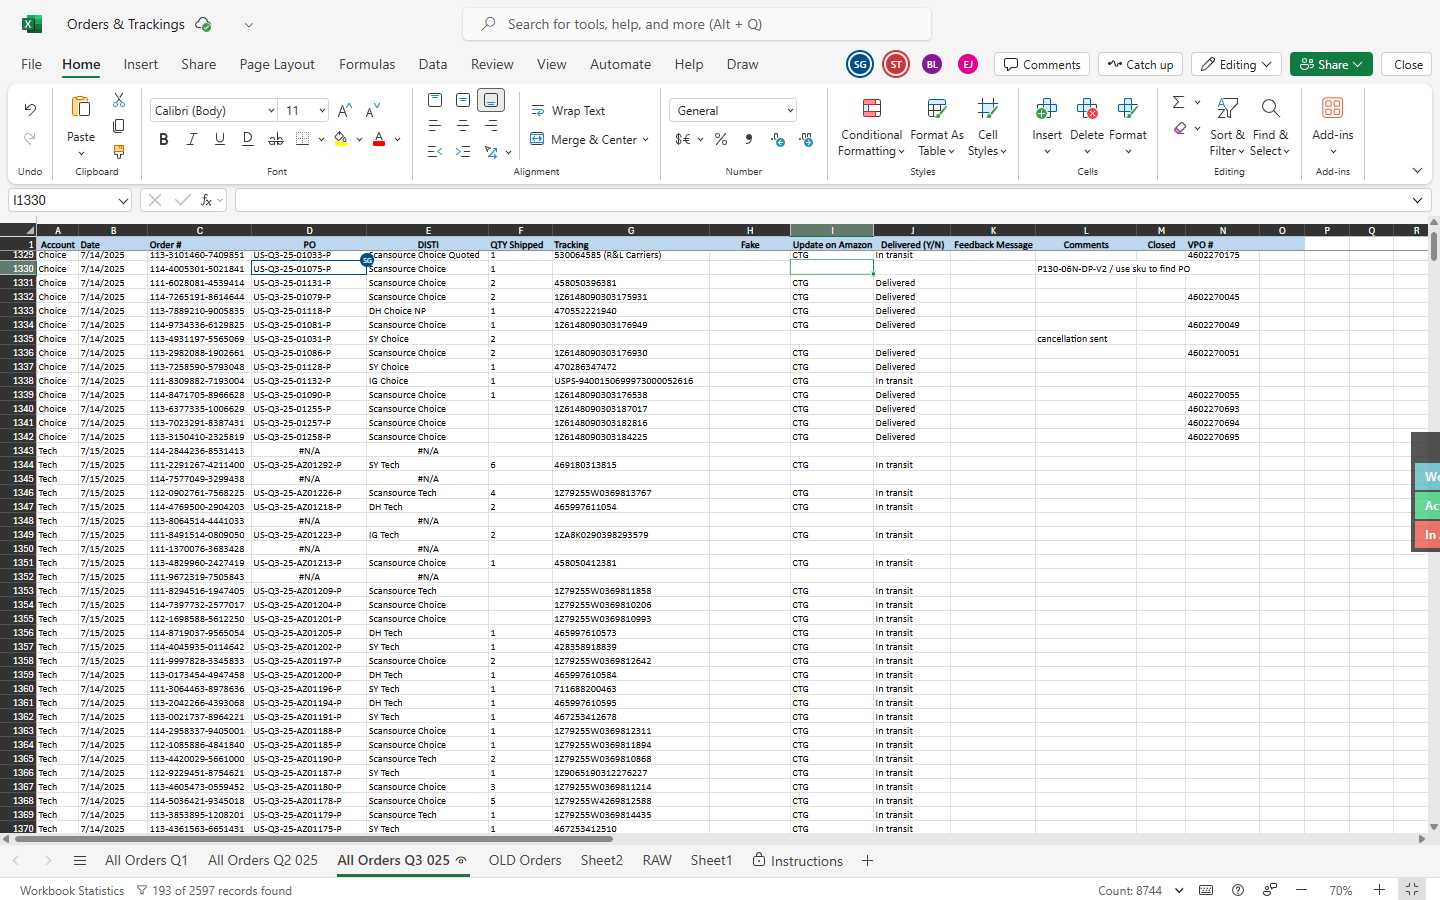Open Sort & Filter dropdown
Viewport: 1440px width, 900px height.
point(1227,127)
